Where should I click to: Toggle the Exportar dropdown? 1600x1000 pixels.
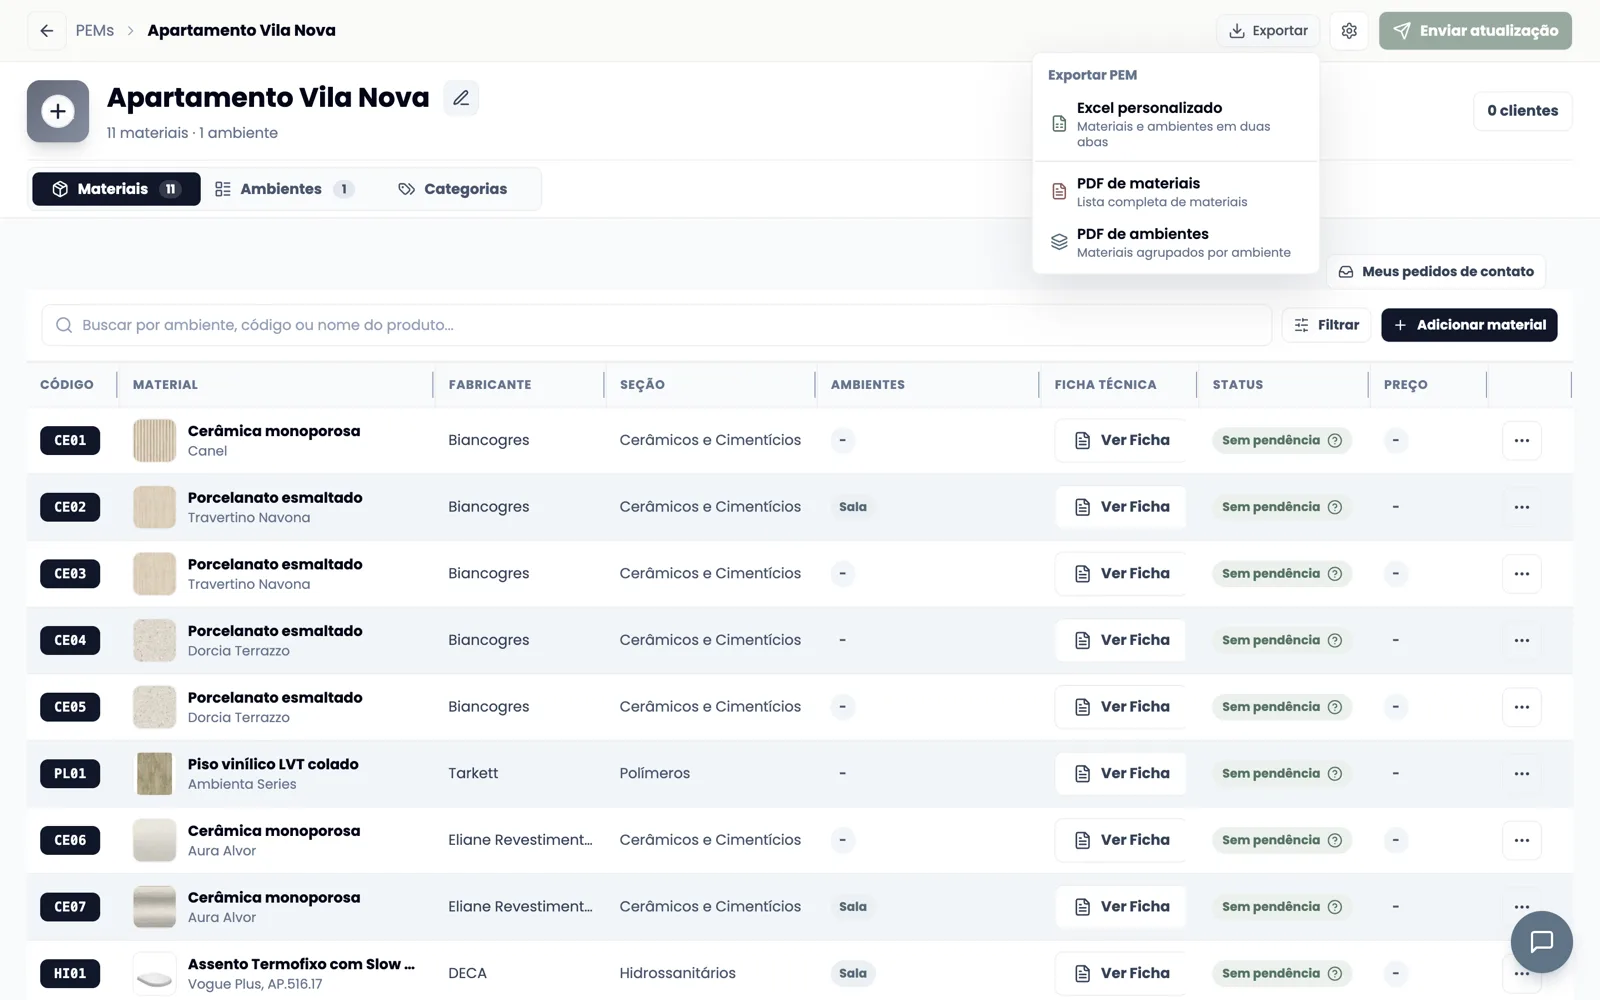[1268, 31]
